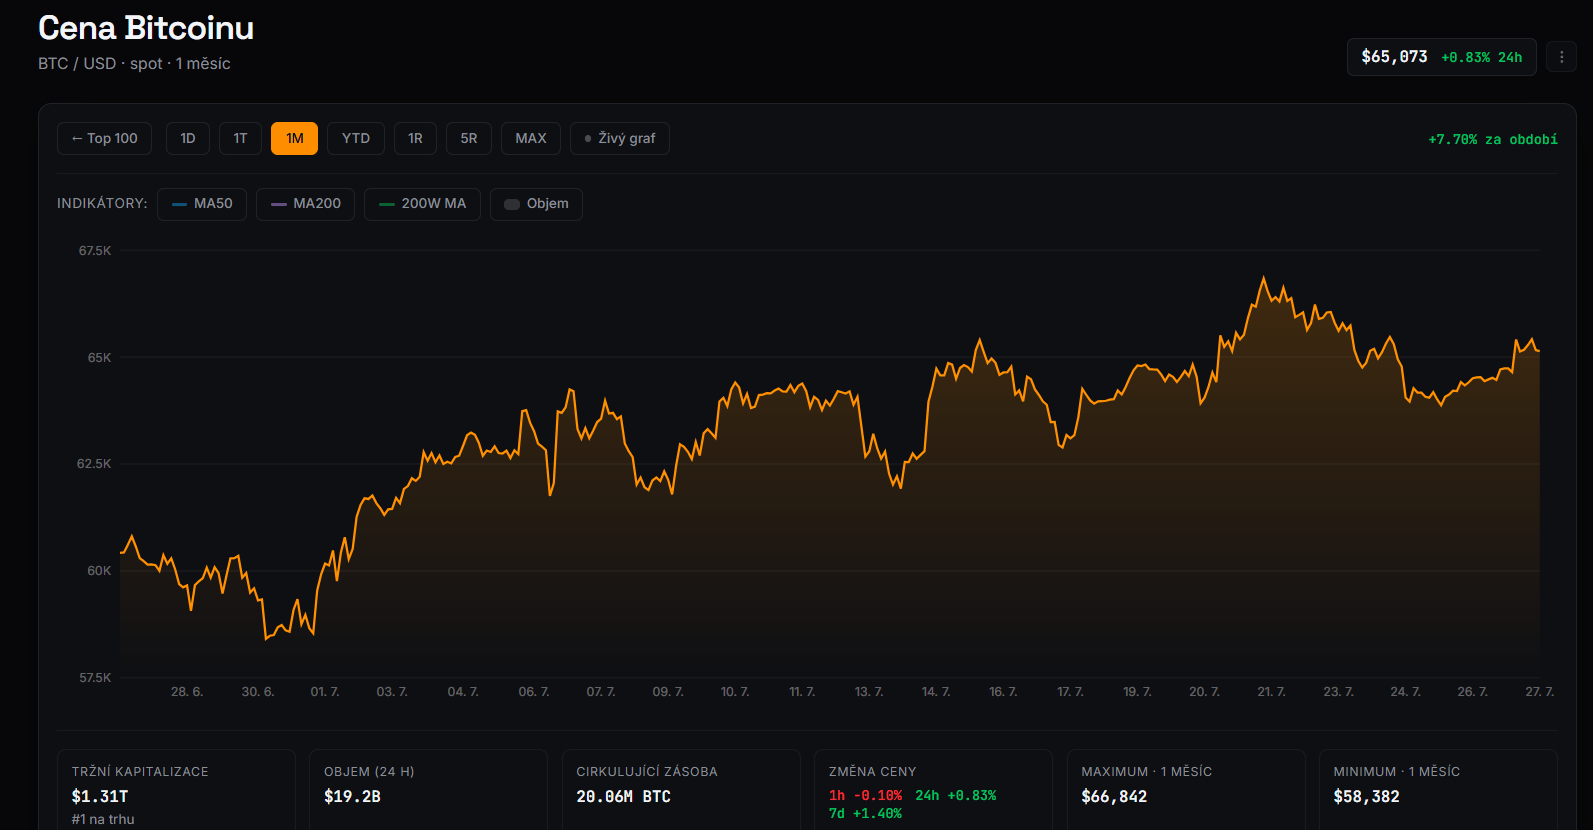Click the 60K y-axis label
This screenshot has height=830, width=1593.
click(99, 571)
